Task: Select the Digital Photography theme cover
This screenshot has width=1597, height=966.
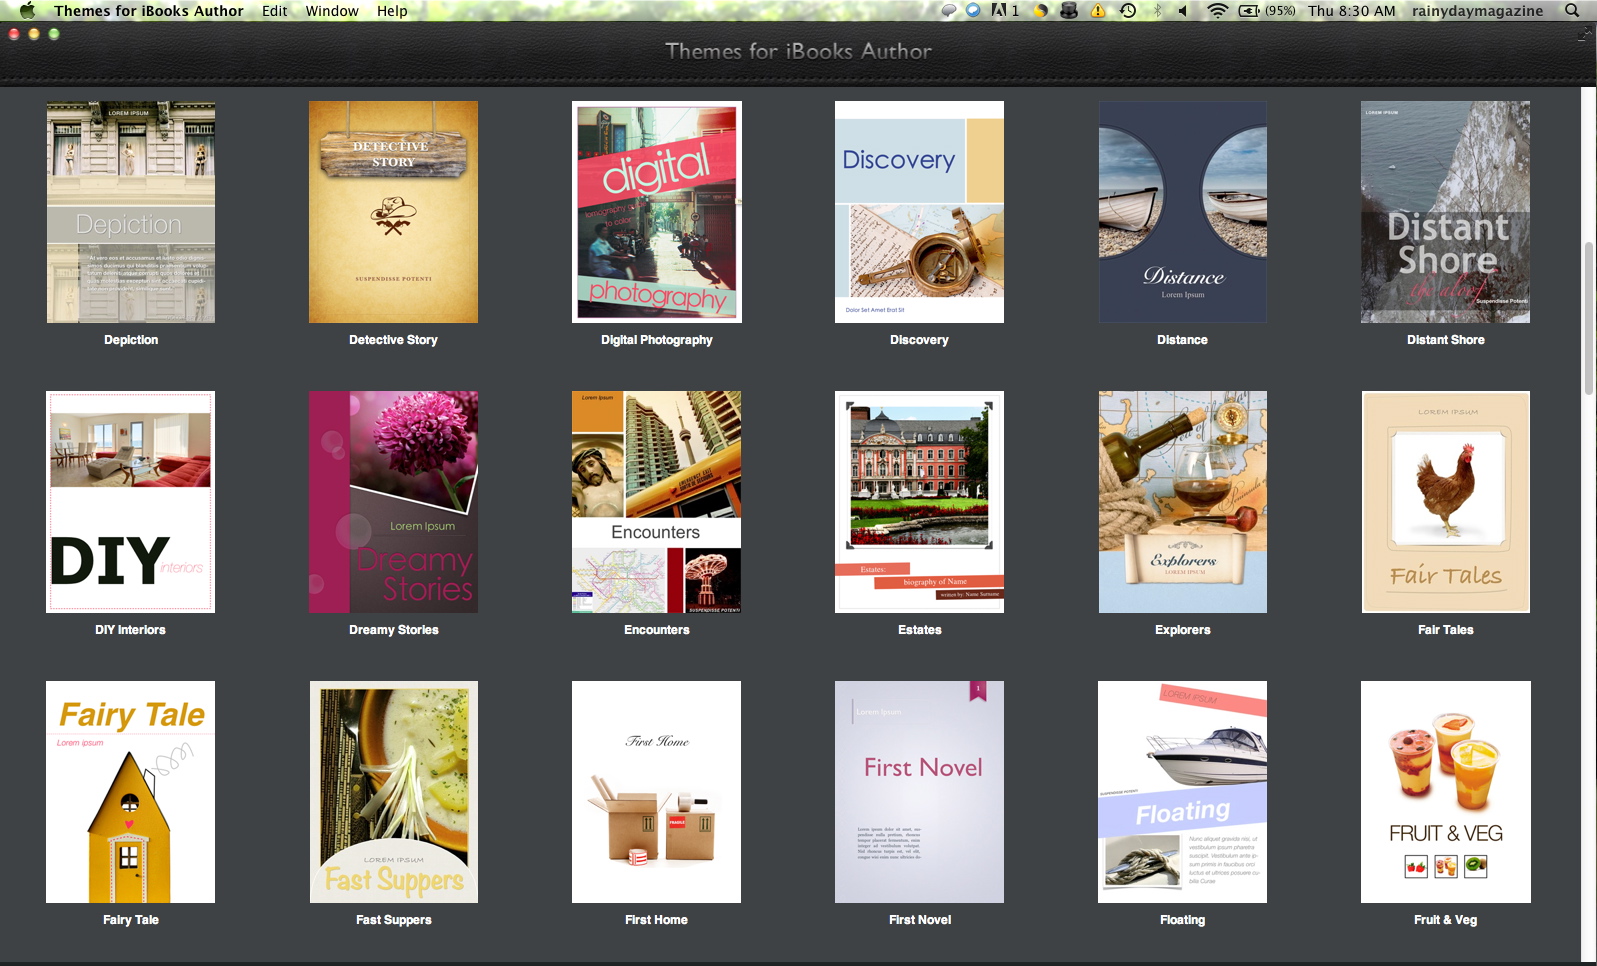Action: [x=657, y=212]
